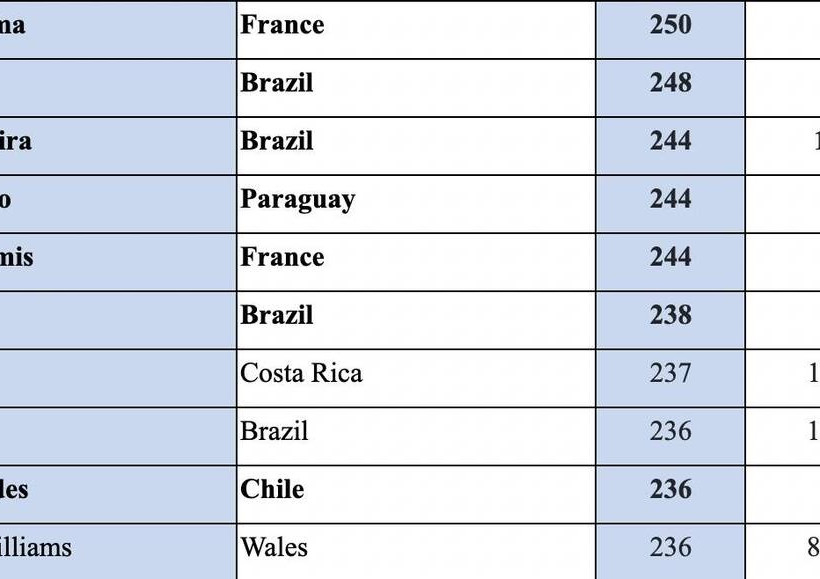This screenshot has width=820, height=579.
Task: Click the Brazil cell beside 238
Action: click(x=416, y=316)
